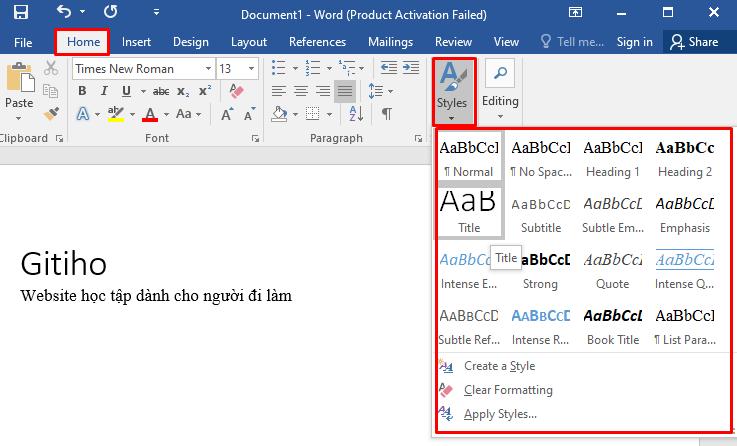Click the Clear All Formatting eraser icon
The width and height of the screenshot is (737, 446).
tap(236, 91)
